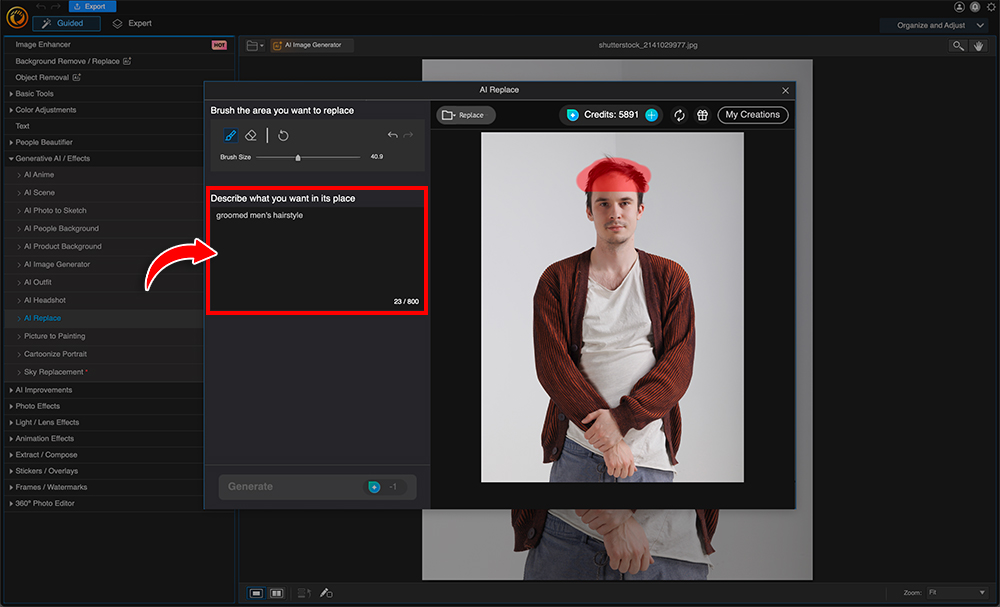
Task: Open AI People Background
Action: pyautogui.click(x=104, y=228)
